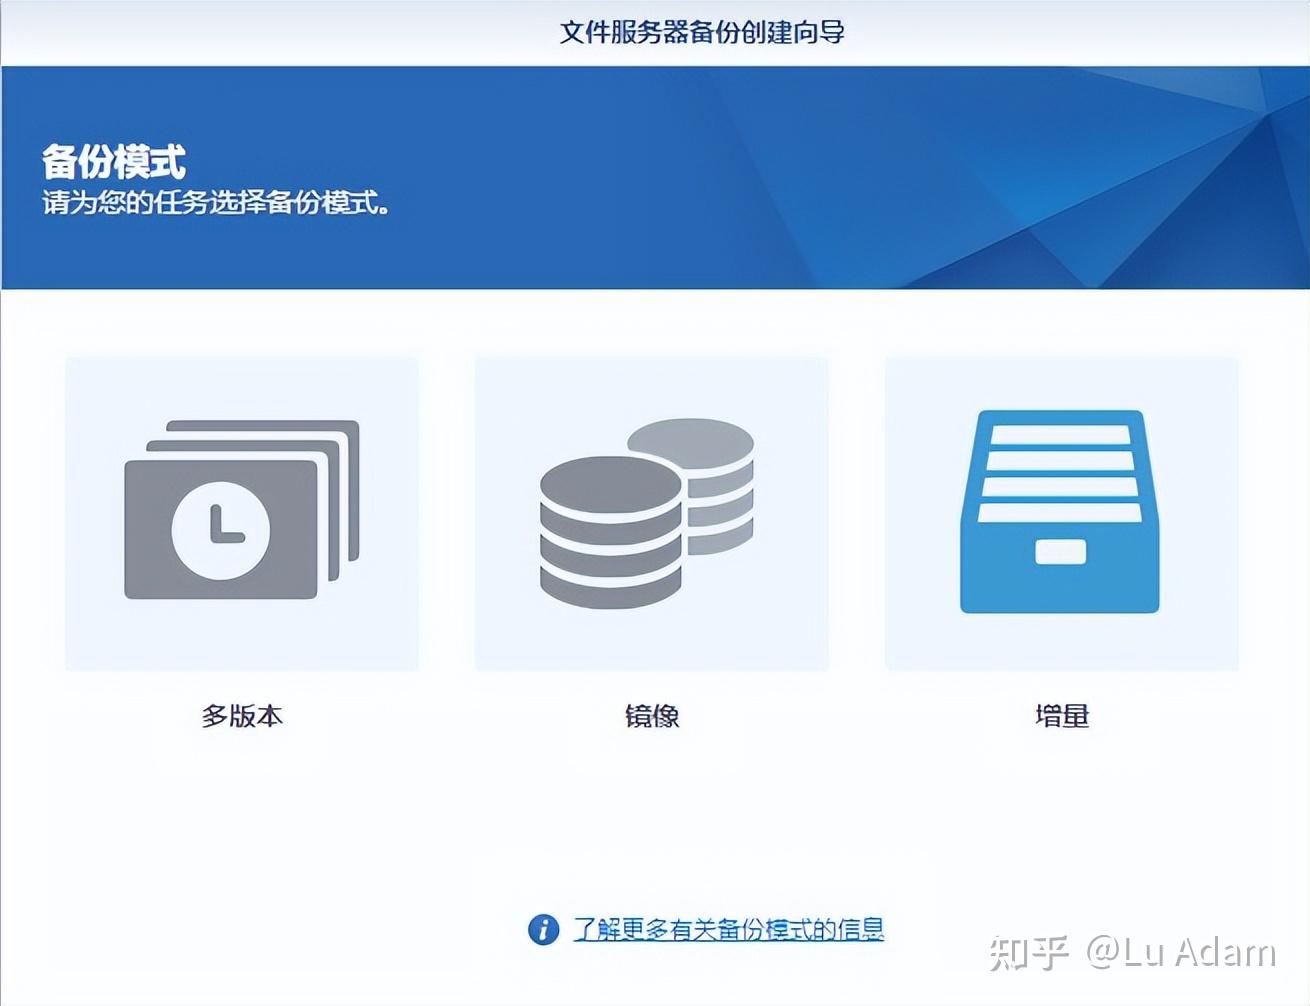This screenshot has height=1006, width=1310.
Task: Choose the incremental backup archive icon
Action: [x=1058, y=513]
